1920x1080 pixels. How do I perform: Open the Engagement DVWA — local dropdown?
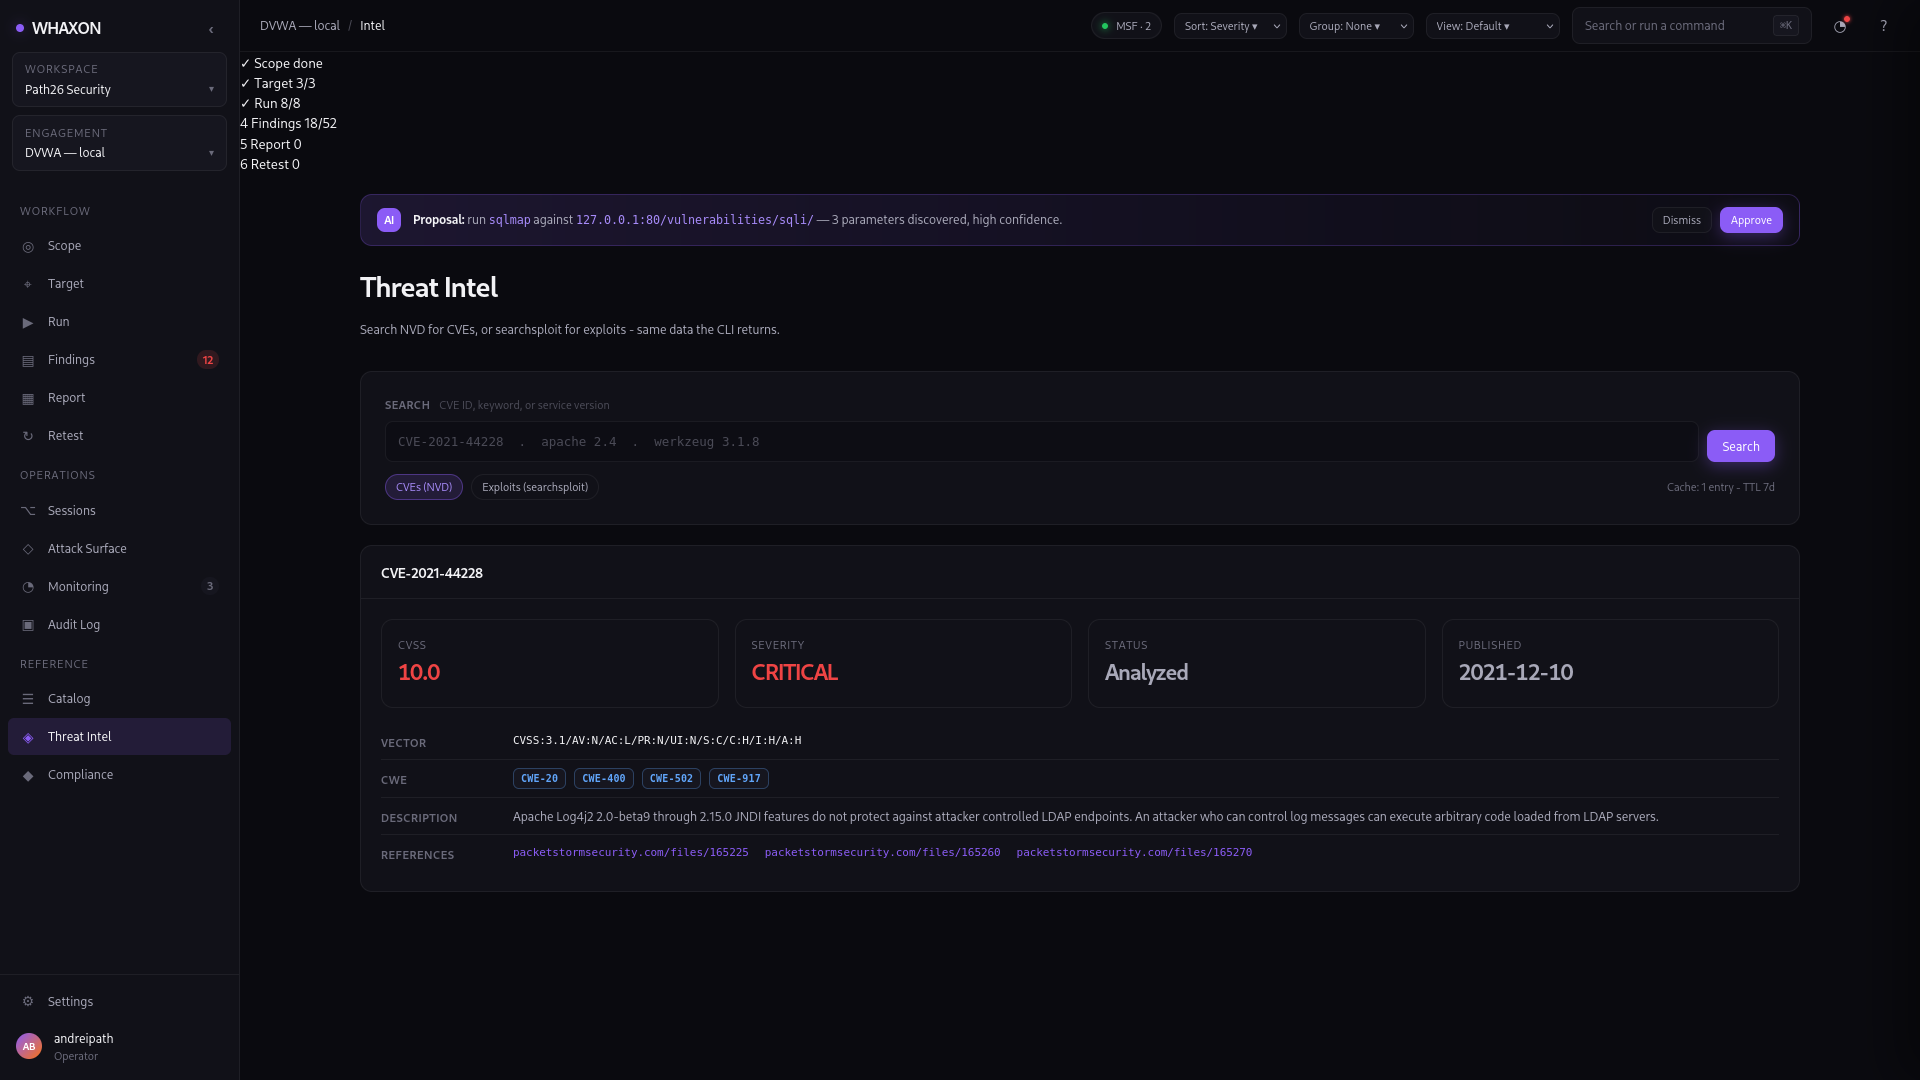point(119,143)
